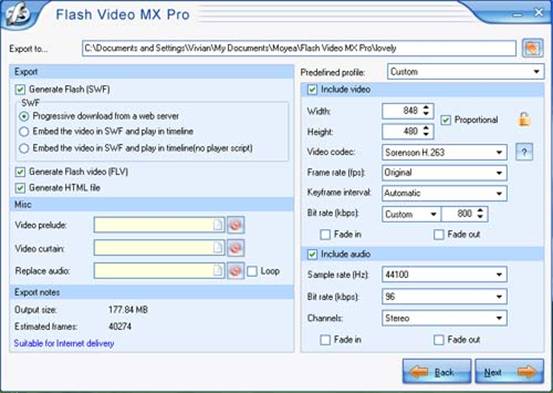
Task: Open the Keyframe interval dropdown
Action: 444,193
